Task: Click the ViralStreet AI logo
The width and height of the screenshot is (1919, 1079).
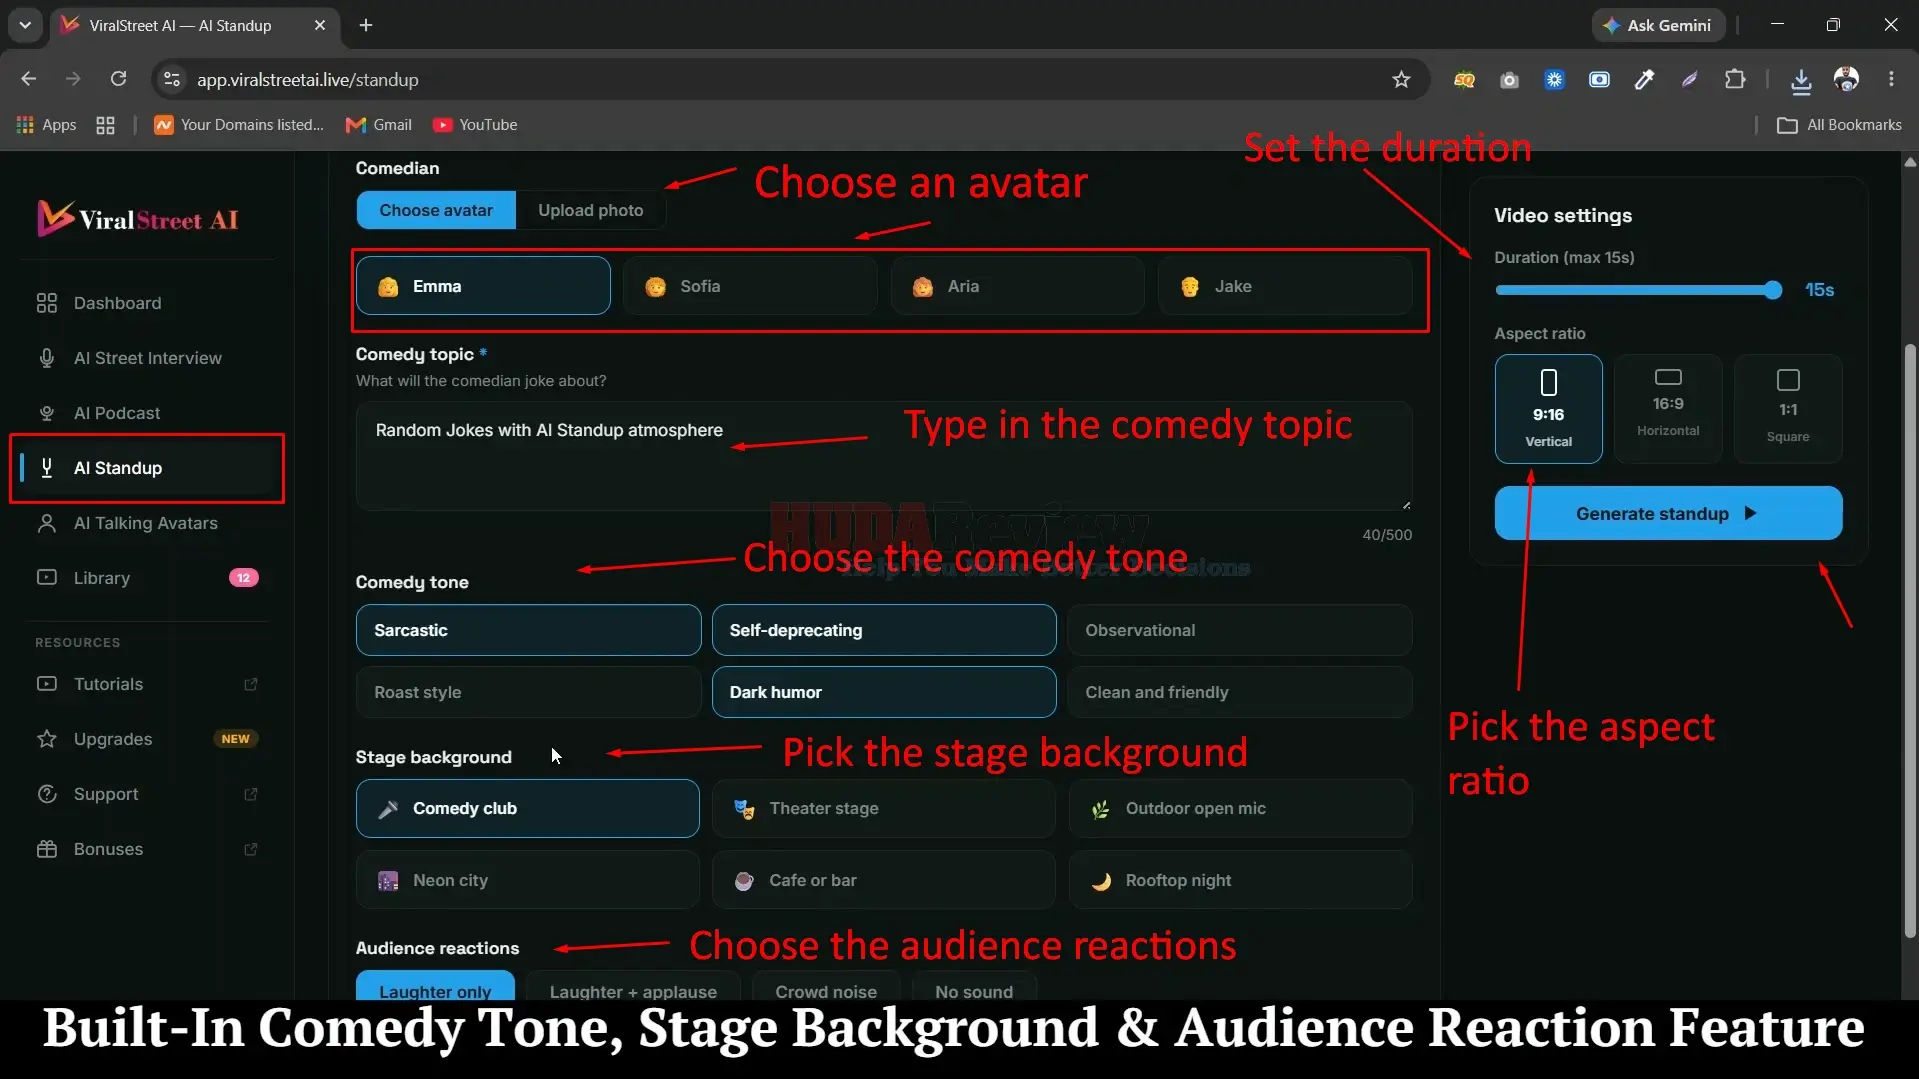Action: 138,218
